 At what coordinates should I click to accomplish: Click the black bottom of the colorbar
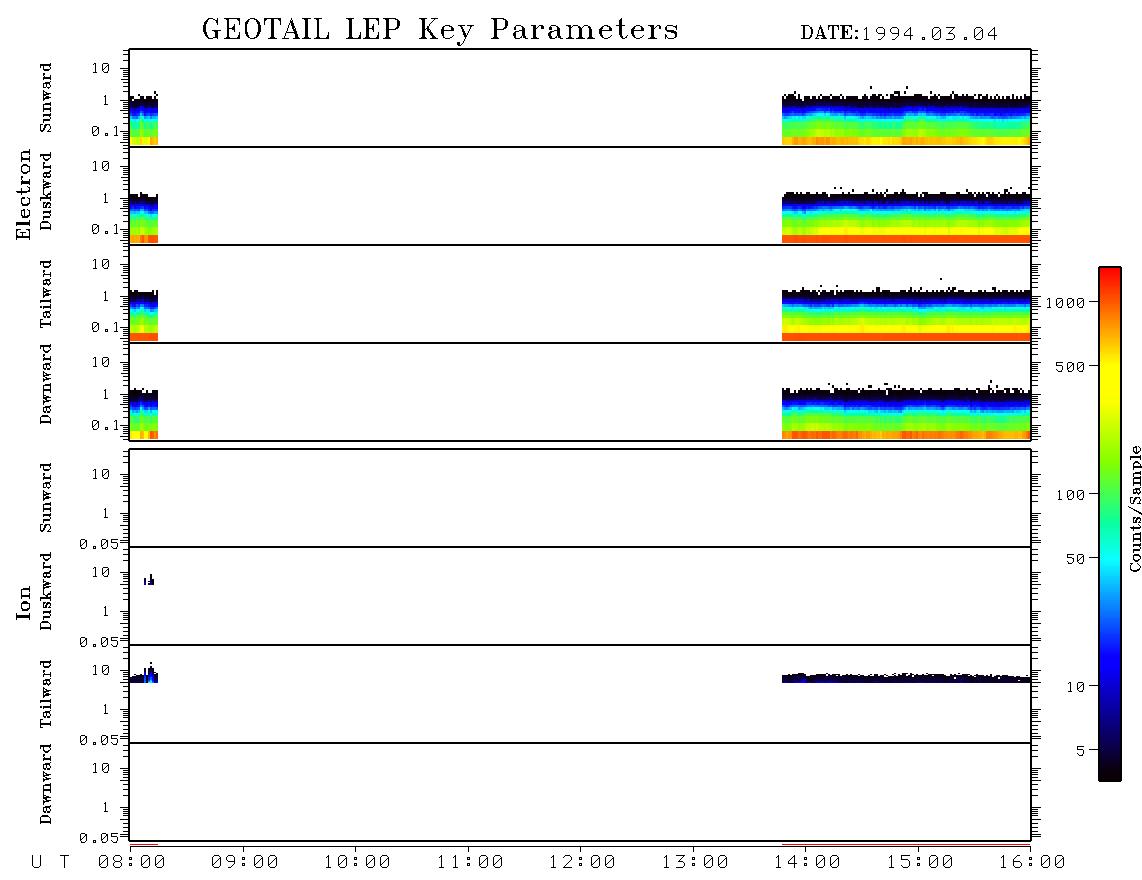pos(1110,769)
